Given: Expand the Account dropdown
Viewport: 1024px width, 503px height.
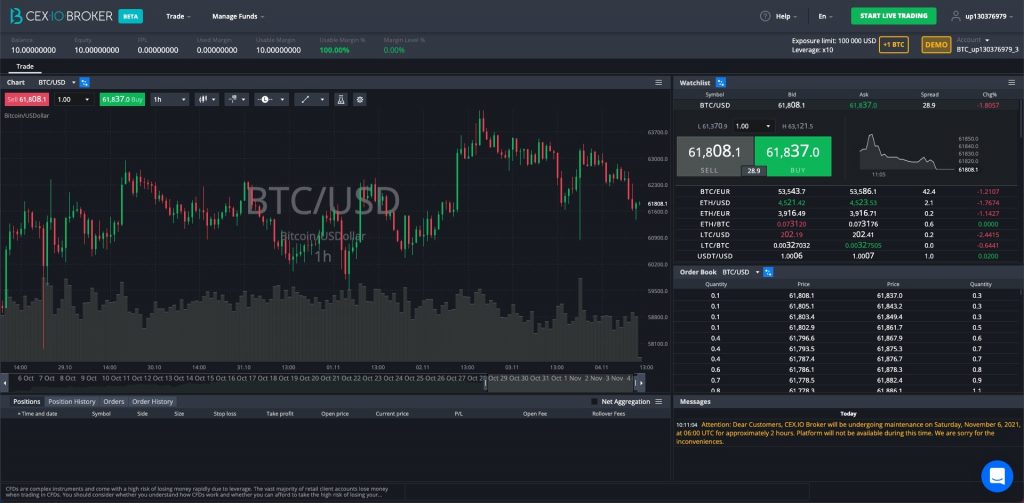Looking at the screenshot, I should tap(972, 40).
